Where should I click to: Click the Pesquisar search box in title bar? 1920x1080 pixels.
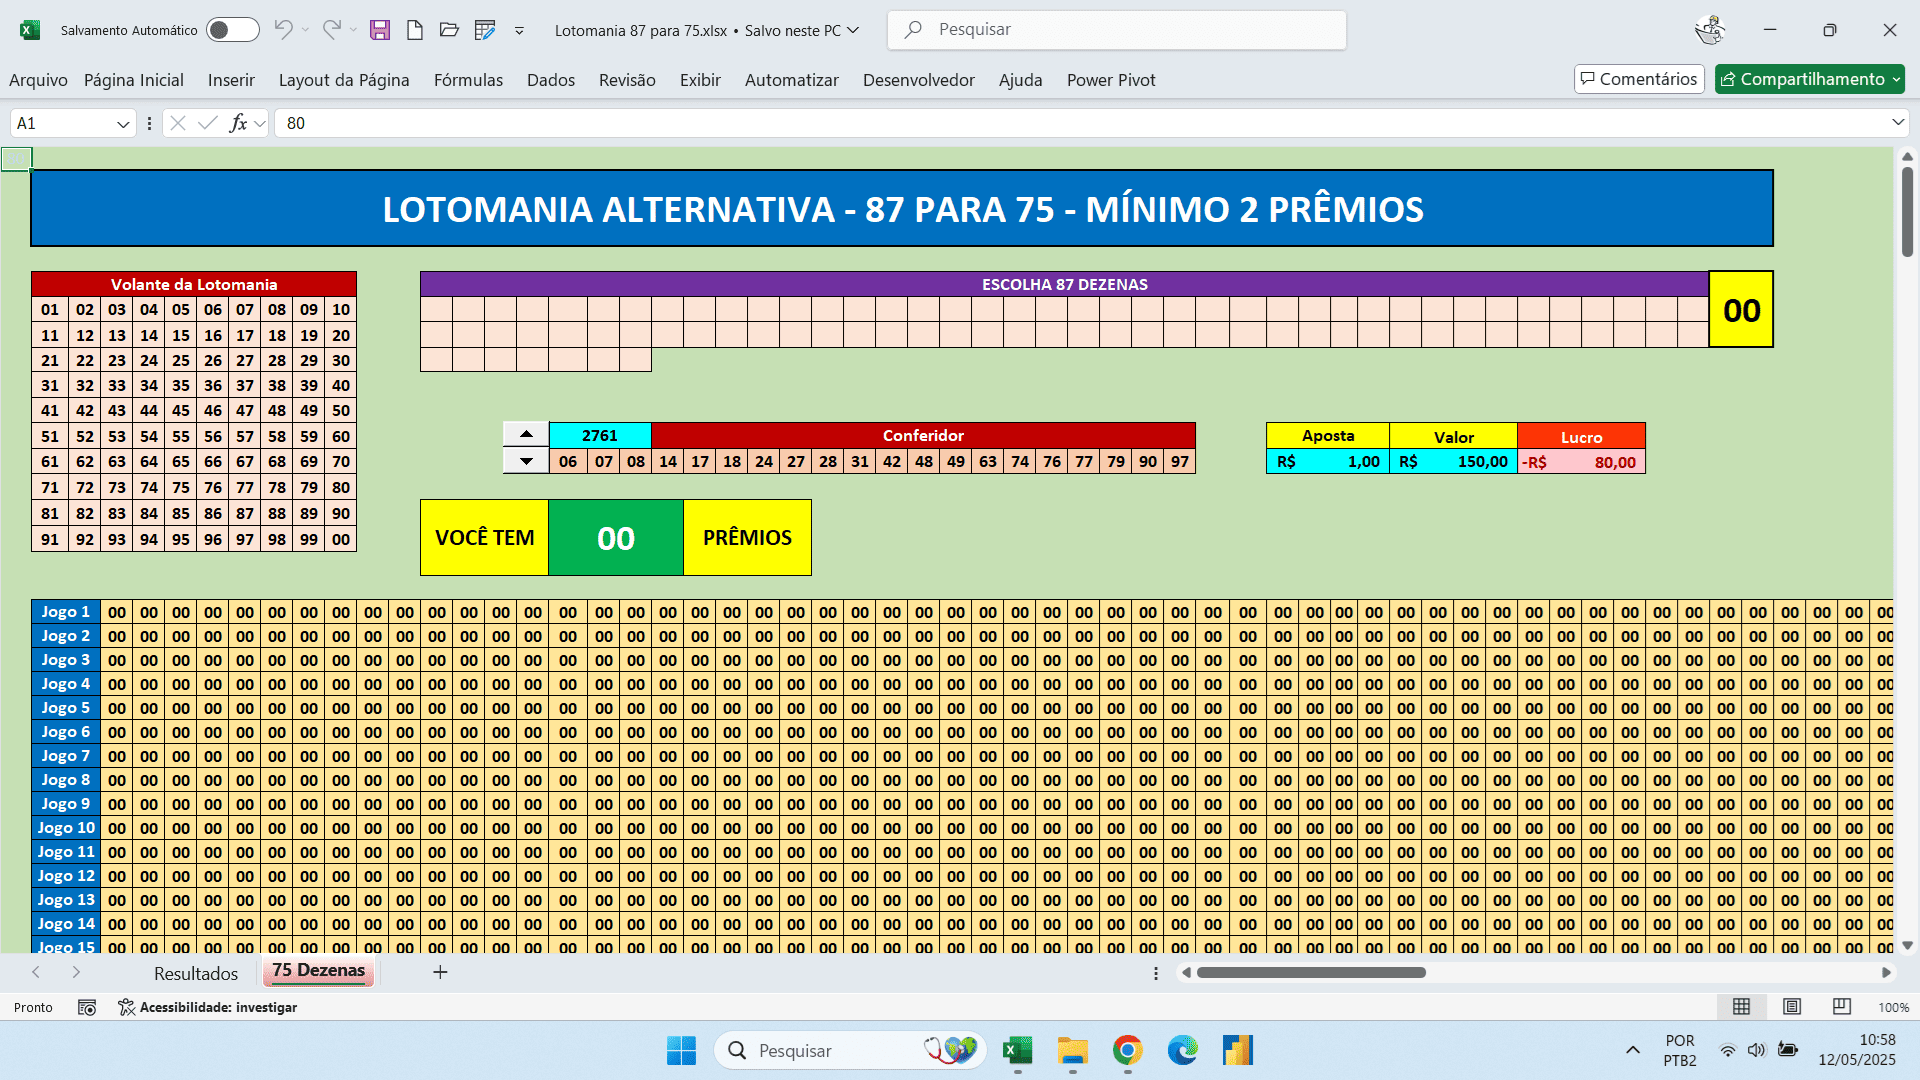[x=1117, y=30]
